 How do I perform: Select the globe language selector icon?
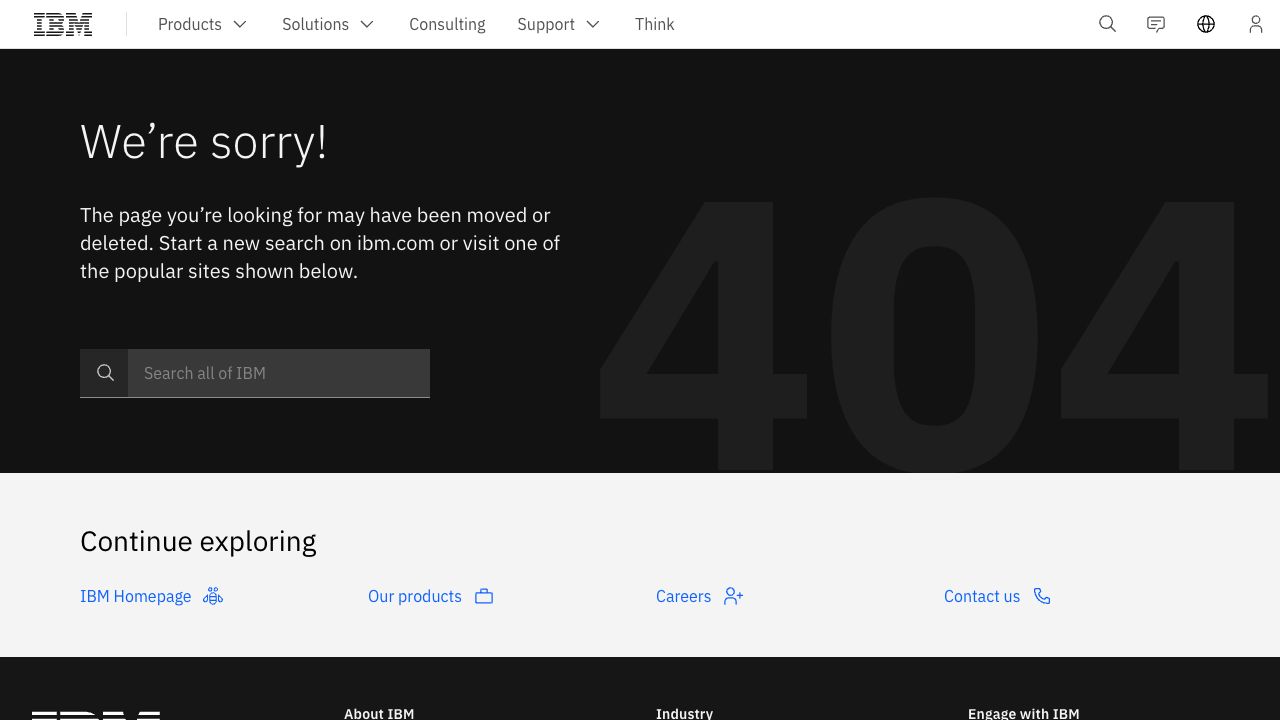click(x=1206, y=24)
